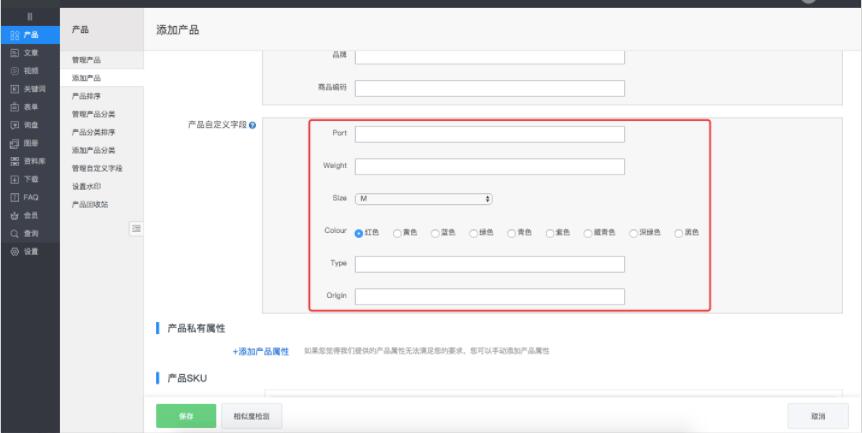Open the 资料库 library section

click(29, 160)
